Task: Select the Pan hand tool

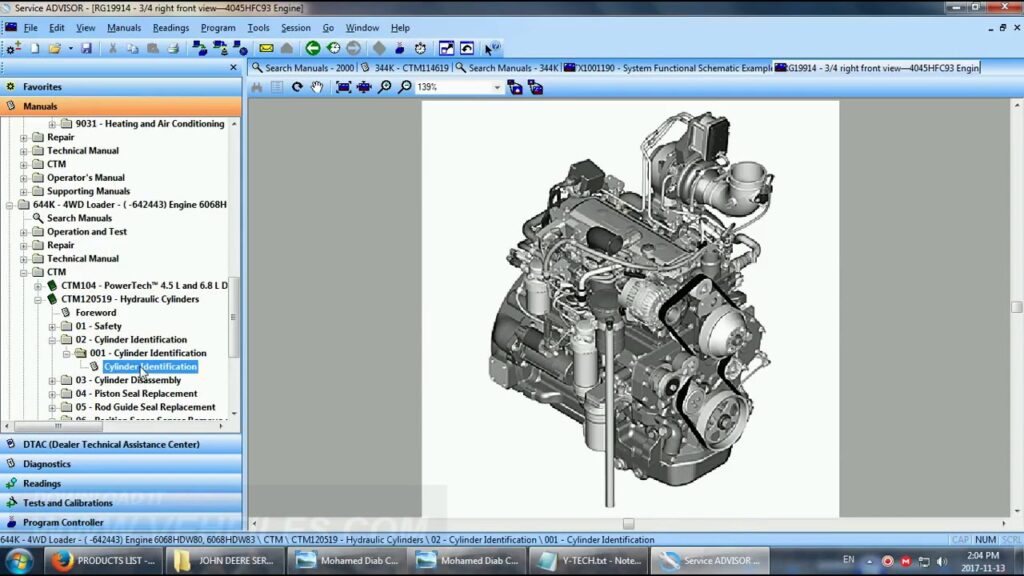Action: [316, 87]
